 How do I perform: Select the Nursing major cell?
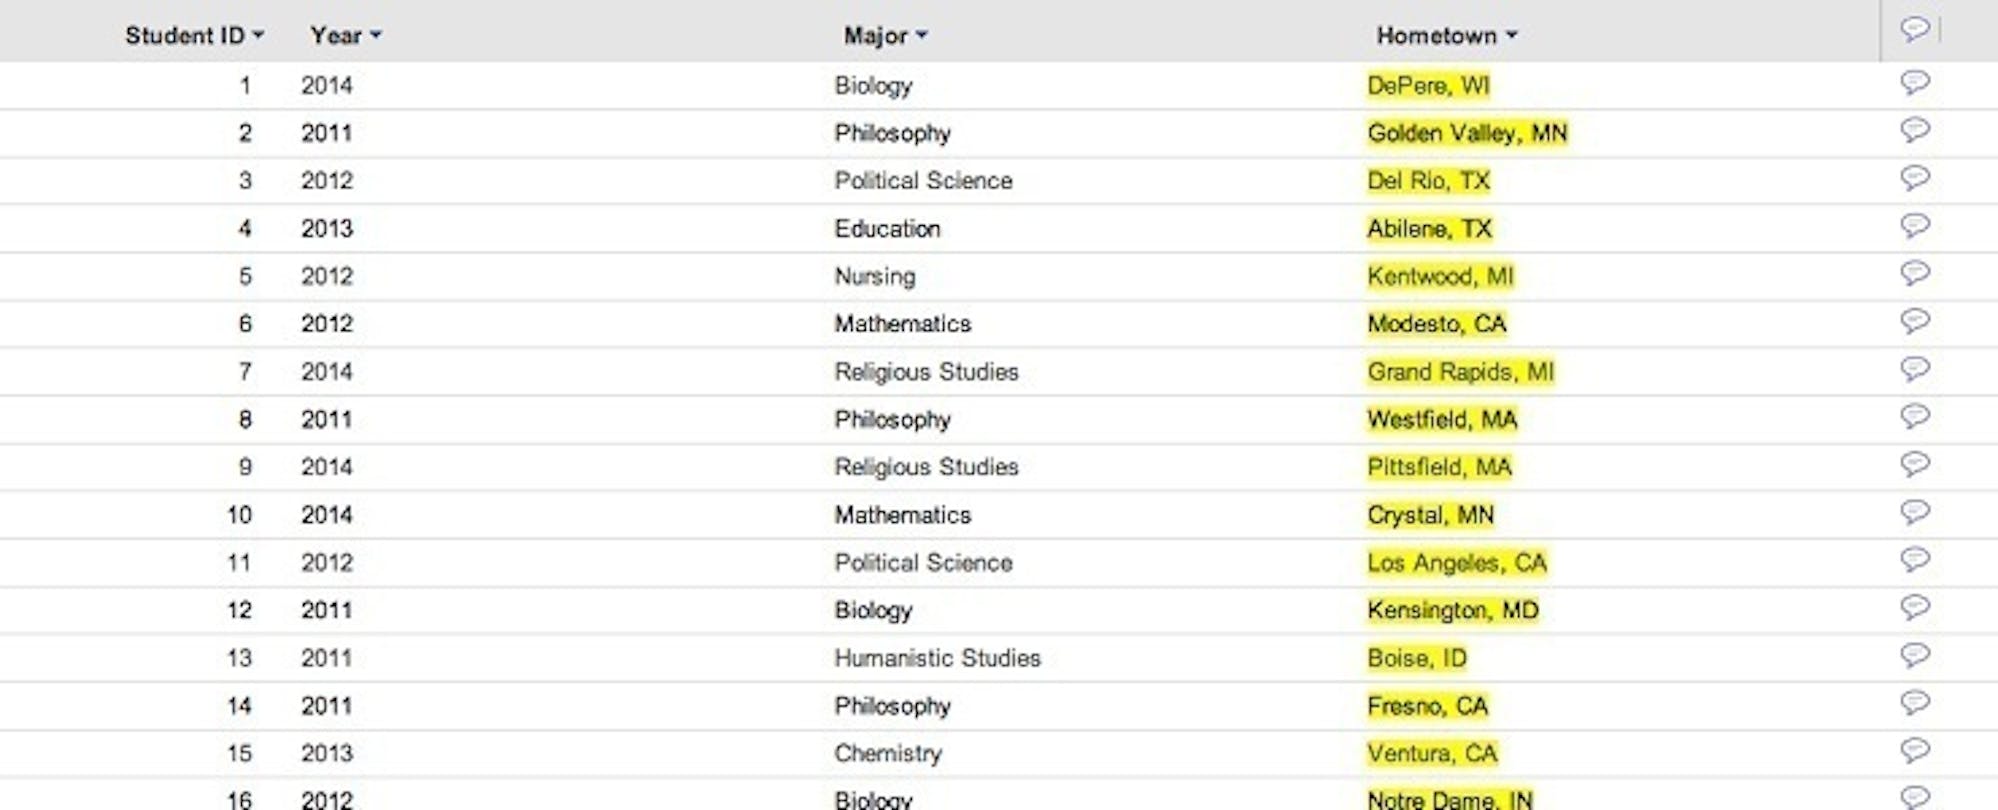tap(875, 277)
